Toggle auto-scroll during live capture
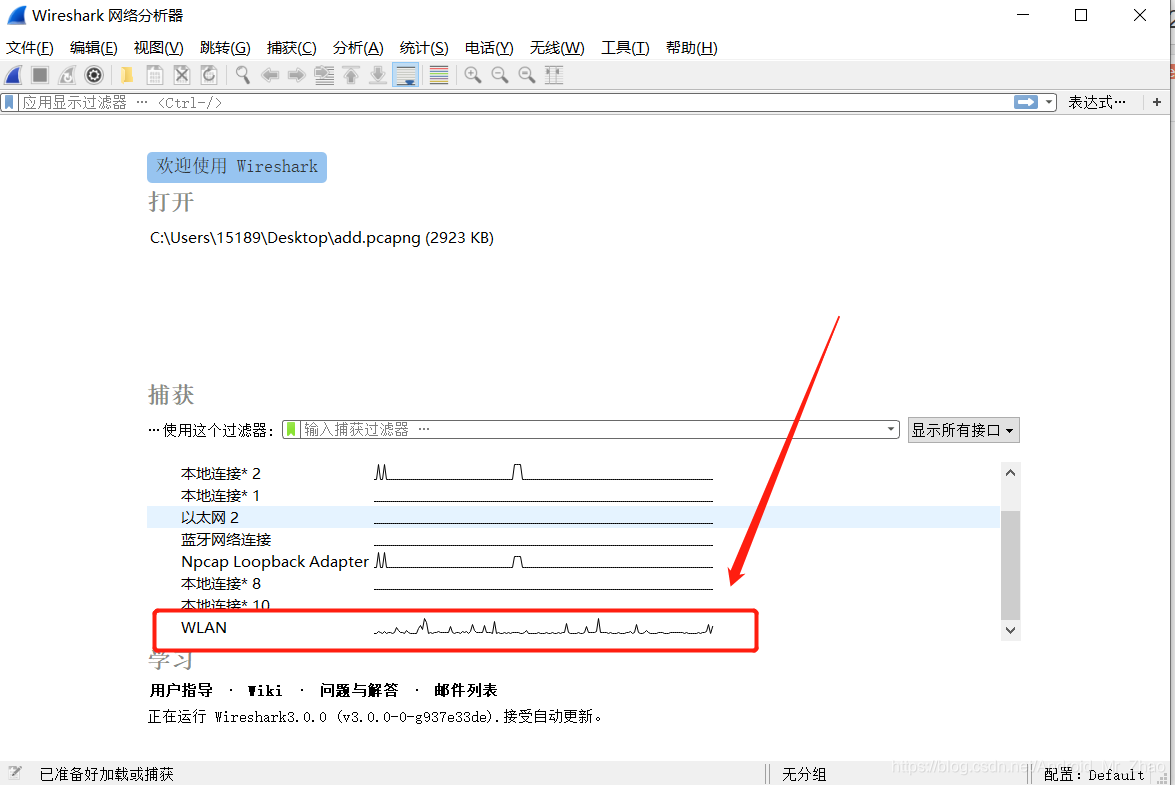Viewport: 1175px width, 785px height. click(405, 75)
